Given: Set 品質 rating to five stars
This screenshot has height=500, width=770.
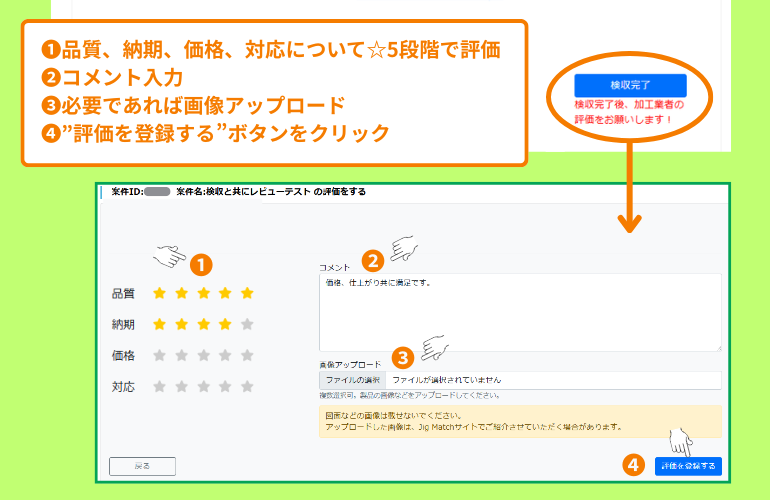Looking at the screenshot, I should point(248,293).
